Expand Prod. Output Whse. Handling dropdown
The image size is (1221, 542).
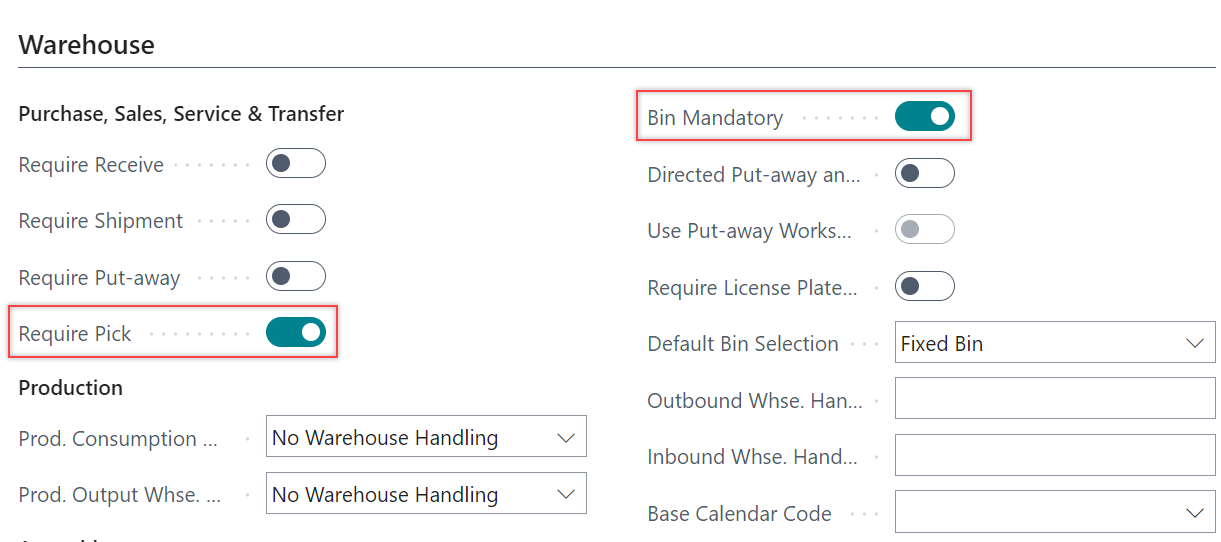tap(426, 495)
